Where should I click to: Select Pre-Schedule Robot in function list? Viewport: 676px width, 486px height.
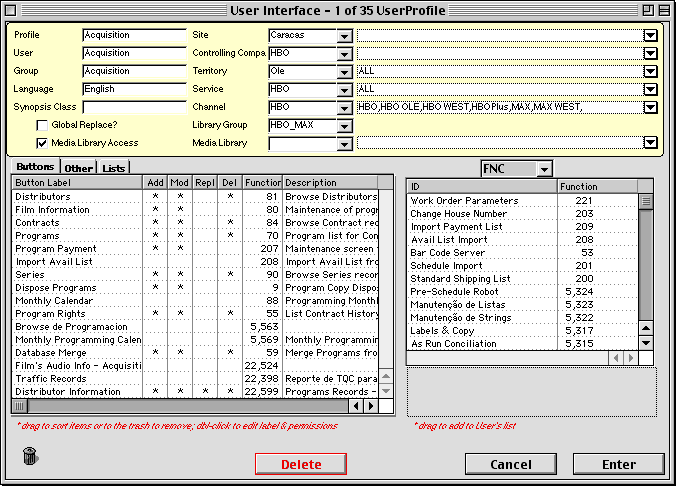point(523,292)
